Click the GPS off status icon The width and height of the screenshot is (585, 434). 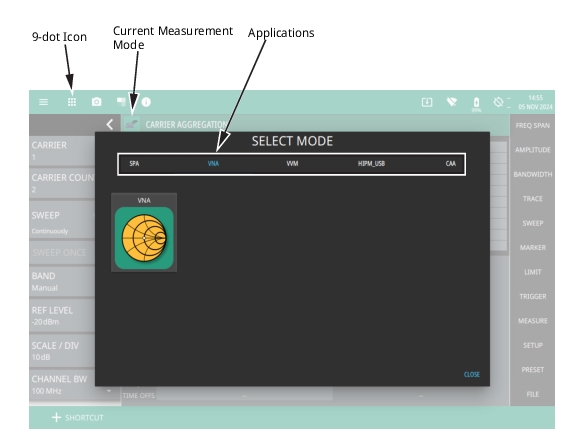point(498,102)
